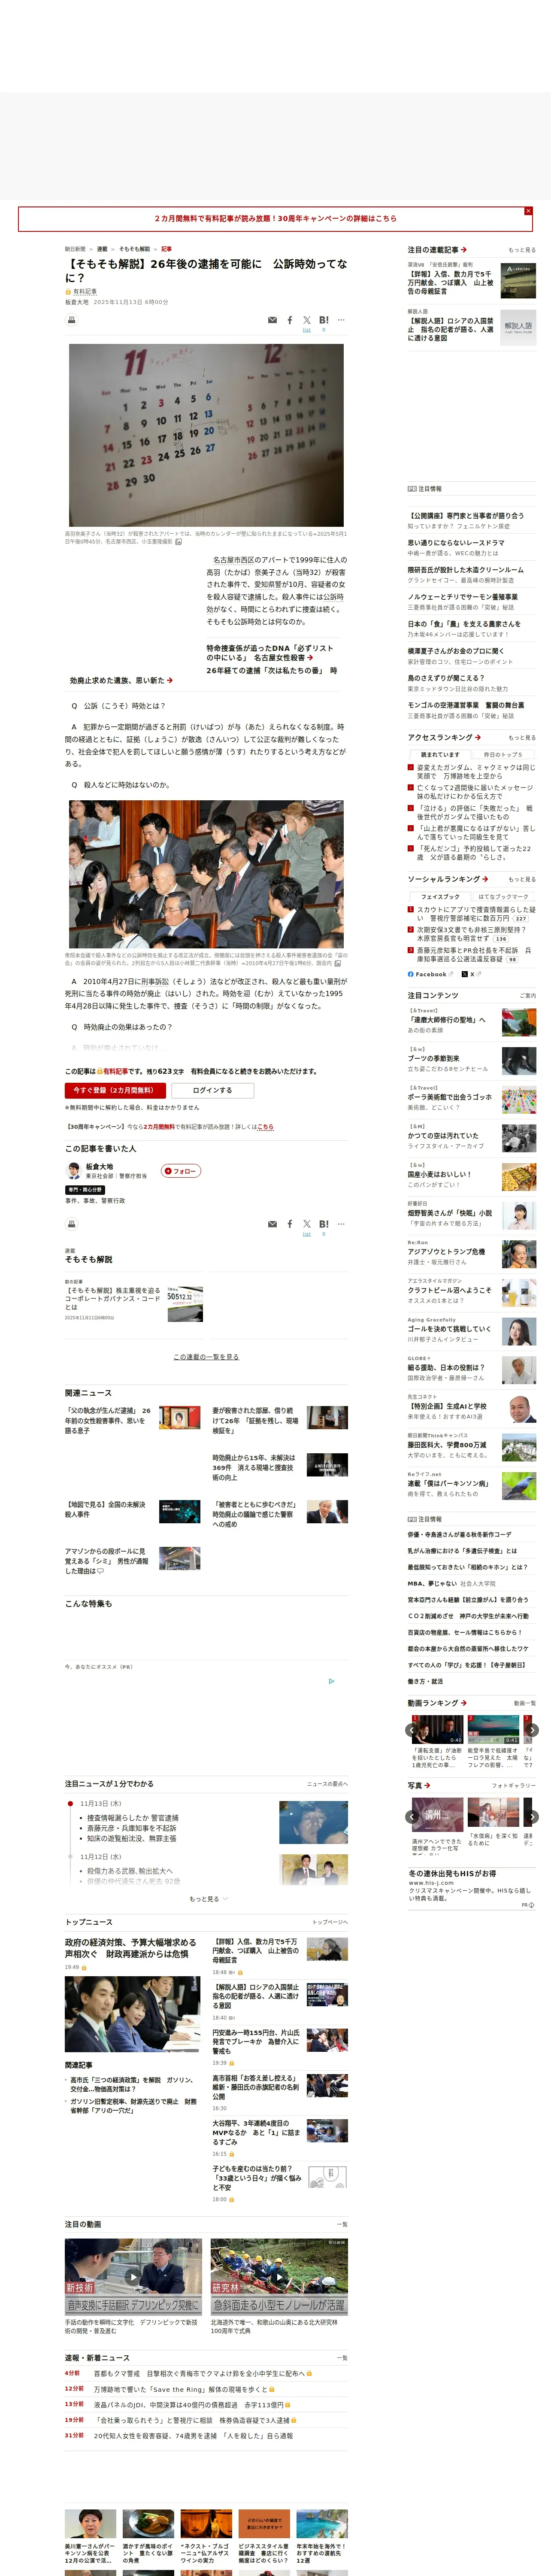
Task: Enlarge the calendar photo in the article
Action: (x=206, y=435)
